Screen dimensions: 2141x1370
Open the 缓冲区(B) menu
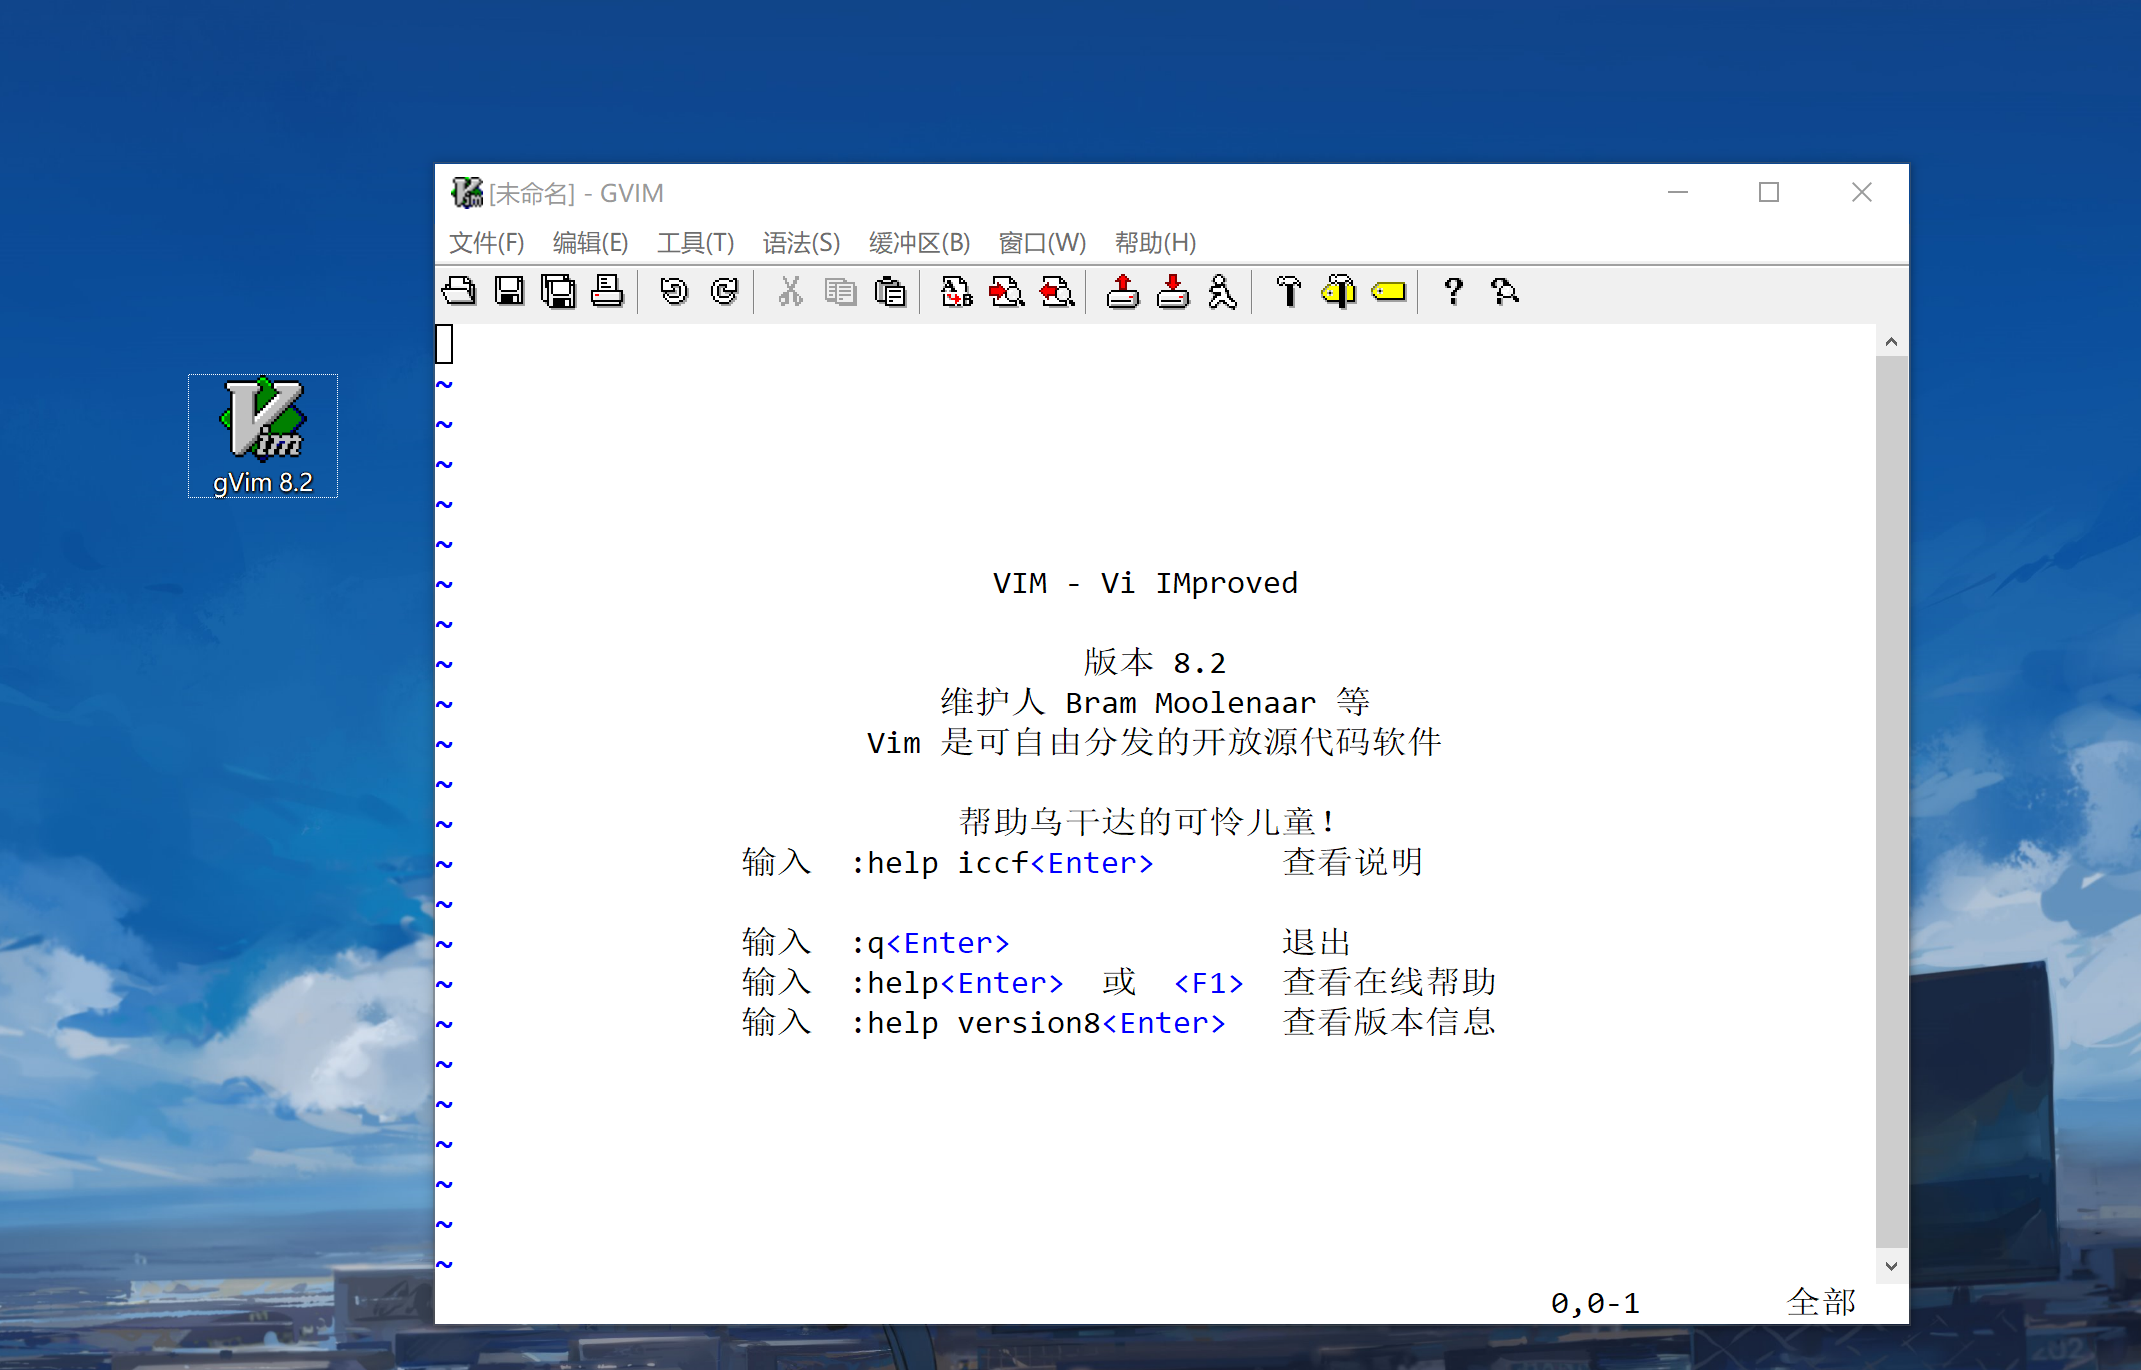(919, 243)
